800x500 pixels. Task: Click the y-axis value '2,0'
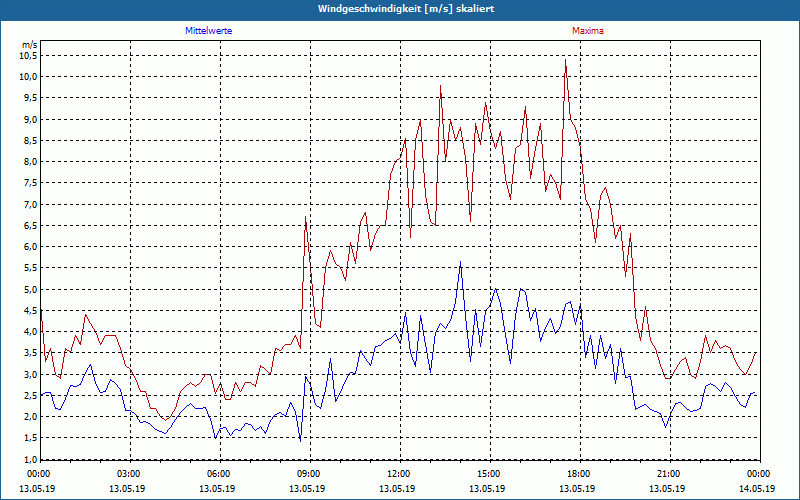pos(31,416)
